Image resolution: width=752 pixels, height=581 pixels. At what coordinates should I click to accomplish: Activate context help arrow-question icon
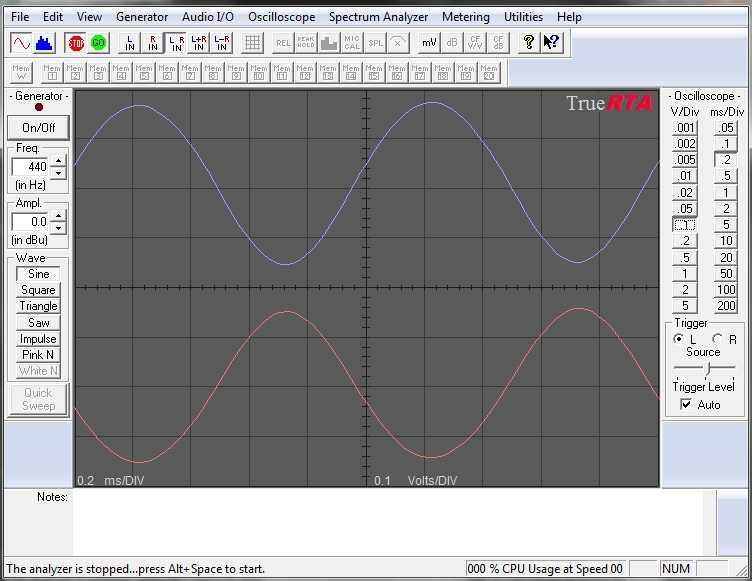pyautogui.click(x=552, y=43)
